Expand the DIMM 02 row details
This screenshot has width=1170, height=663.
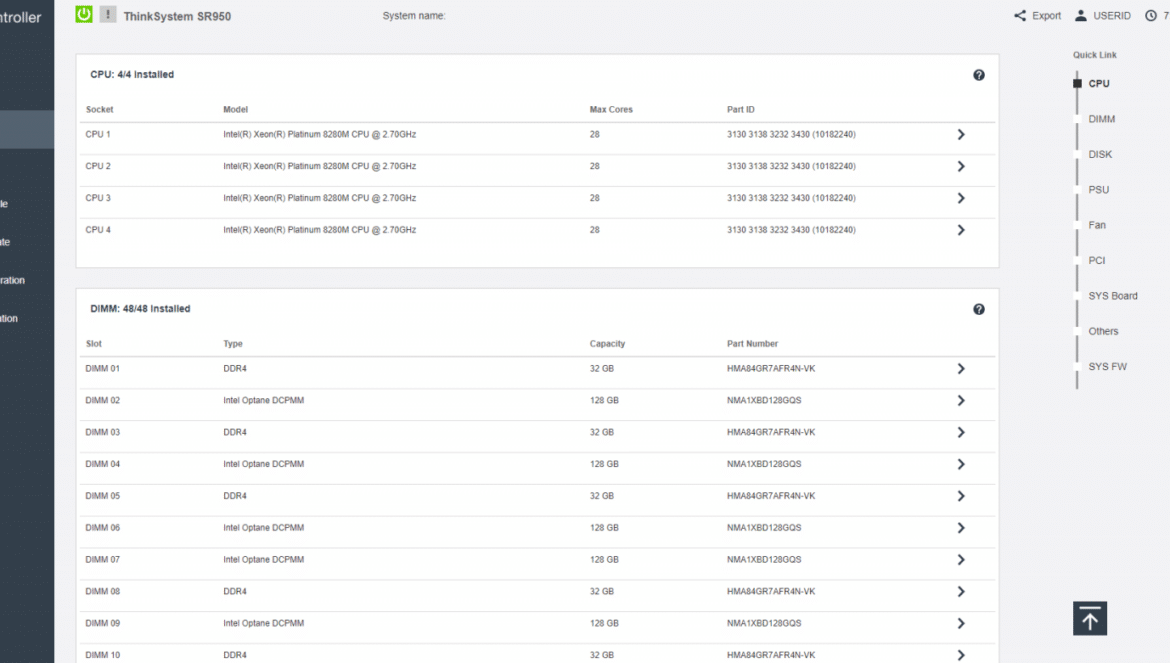click(961, 400)
